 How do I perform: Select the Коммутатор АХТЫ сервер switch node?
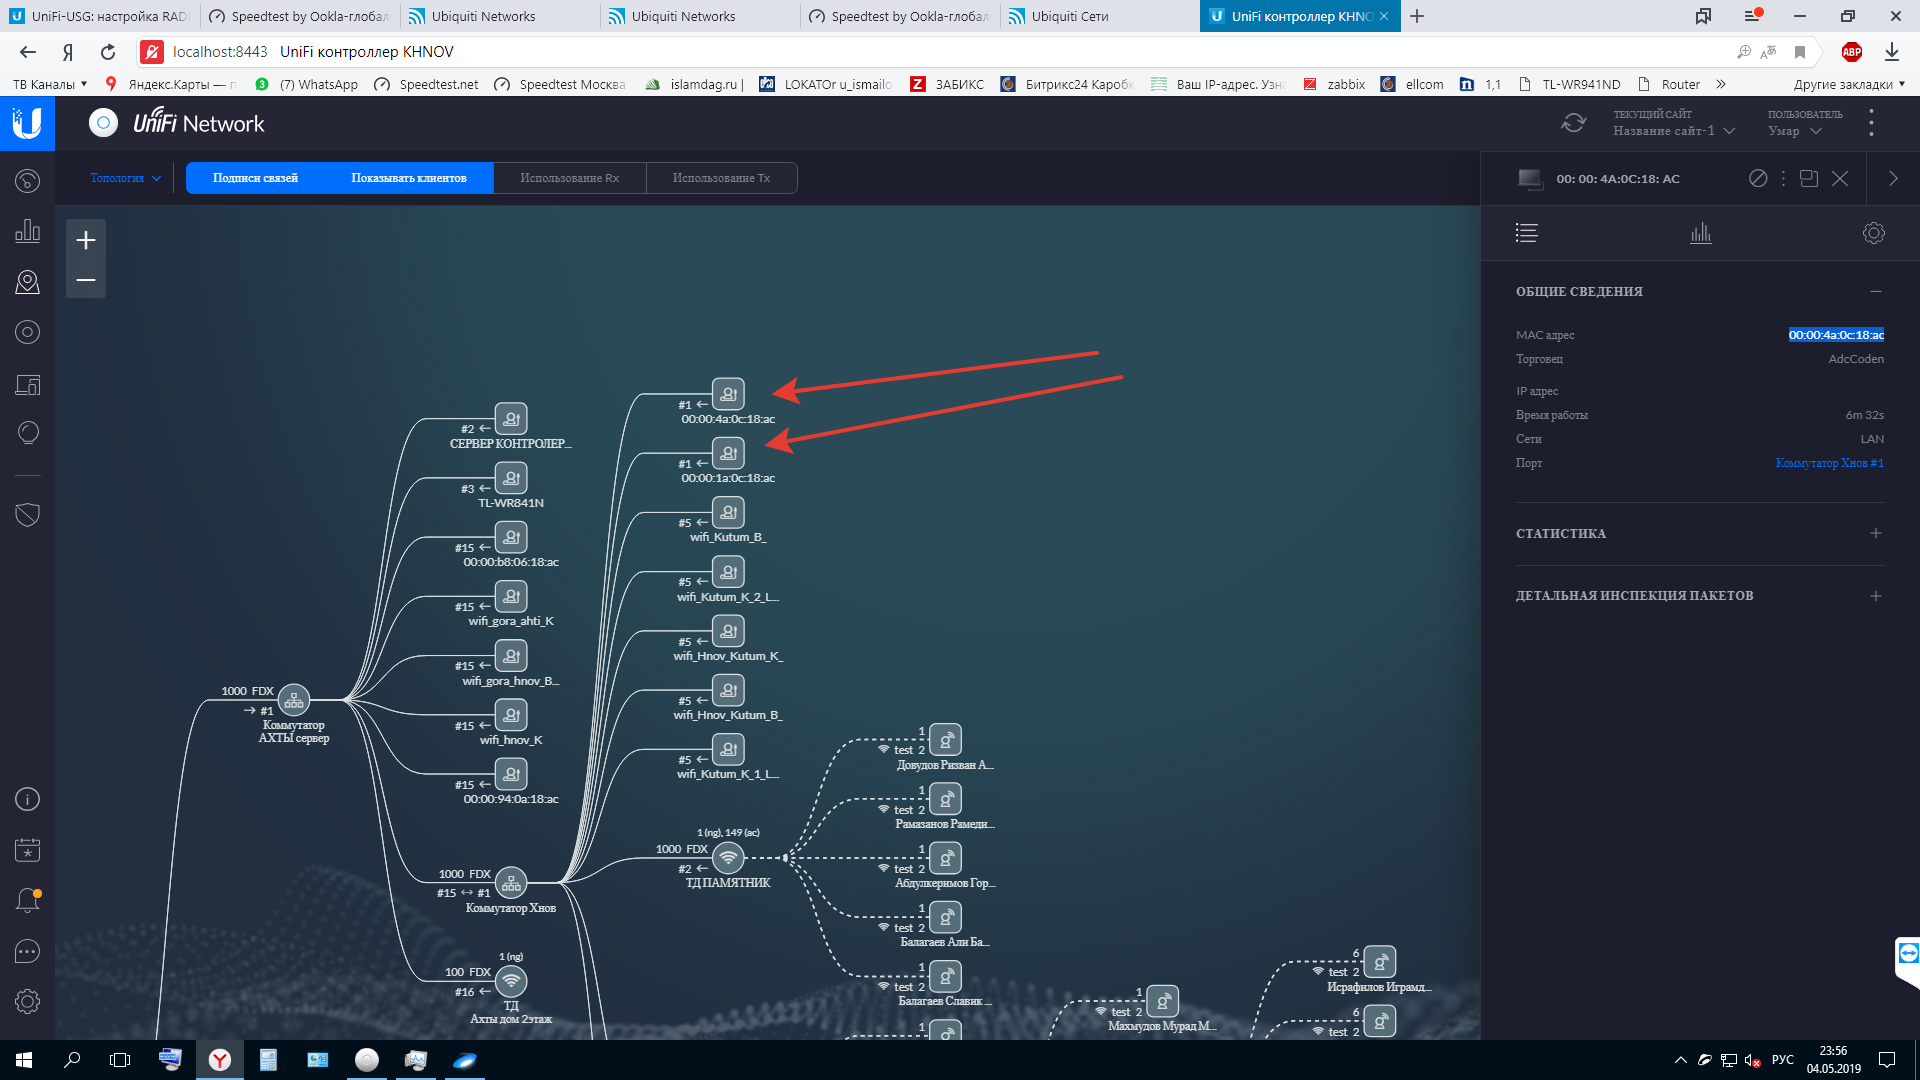click(294, 700)
